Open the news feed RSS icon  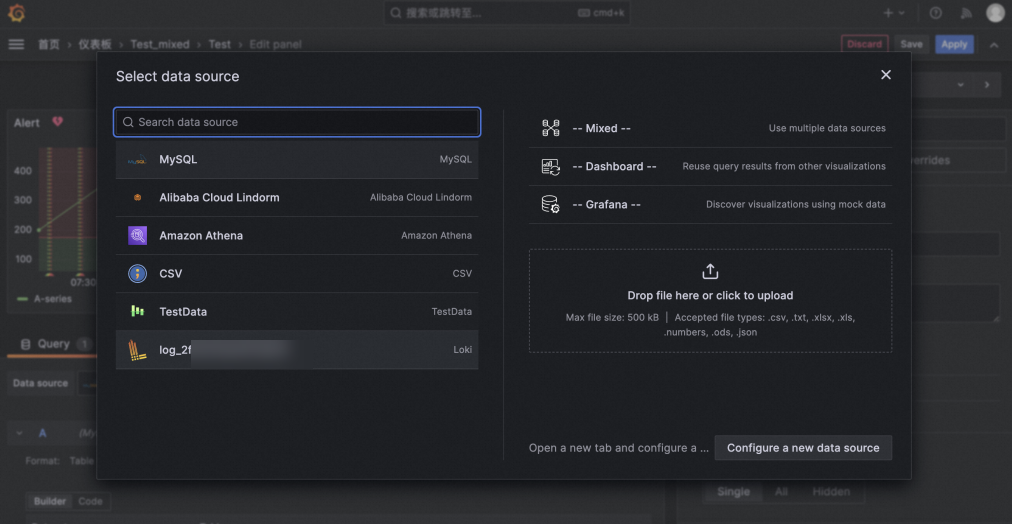point(966,13)
